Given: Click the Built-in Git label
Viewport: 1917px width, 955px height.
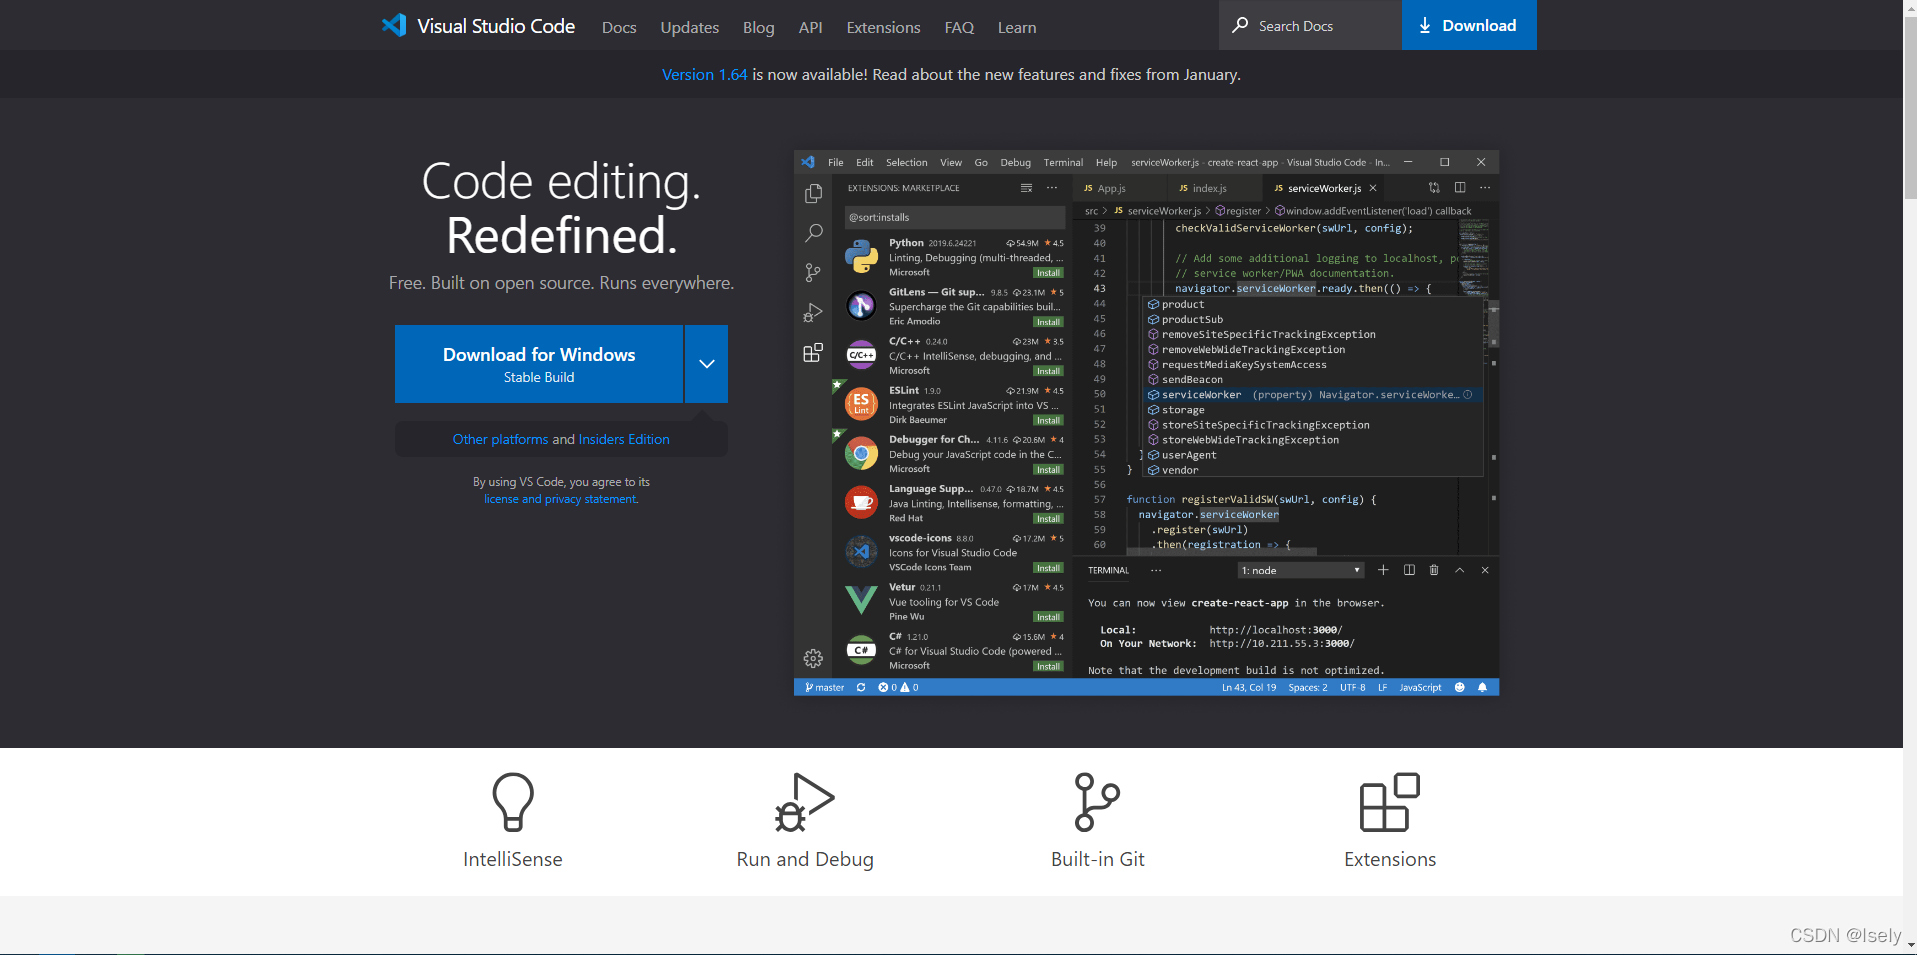Looking at the screenshot, I should [x=1097, y=859].
